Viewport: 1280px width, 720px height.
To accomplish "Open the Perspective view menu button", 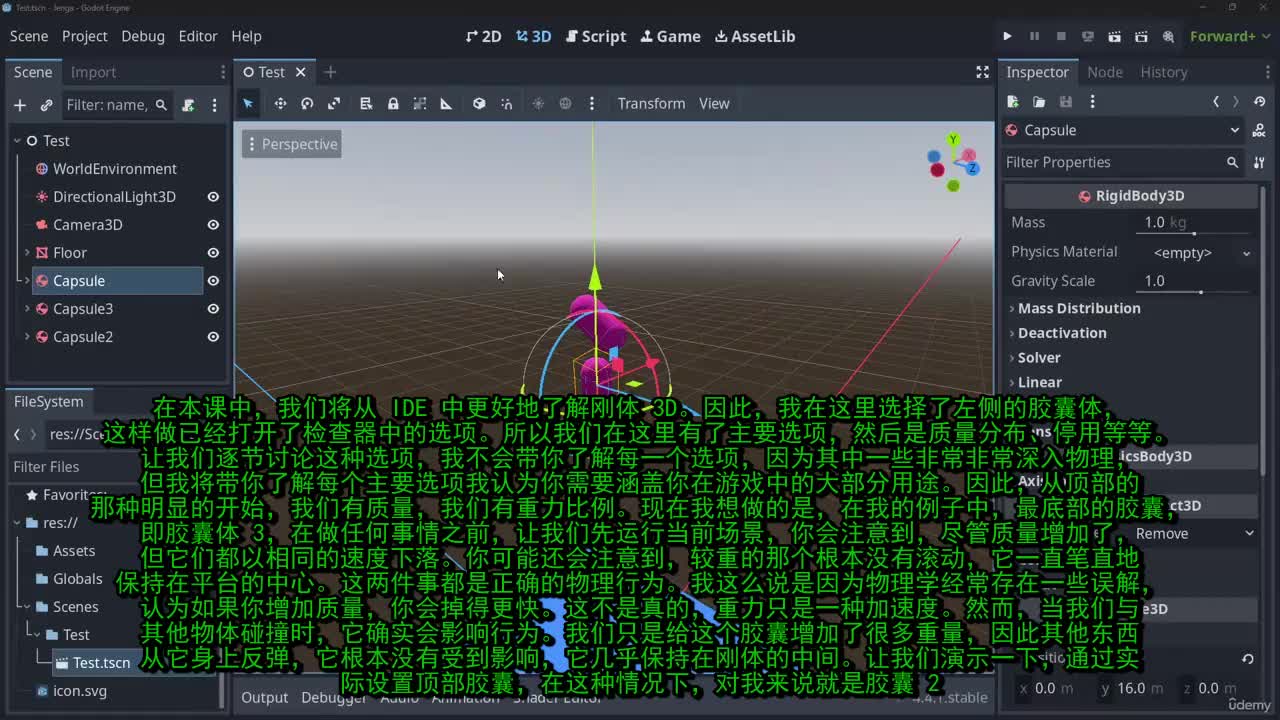I will click(x=292, y=144).
